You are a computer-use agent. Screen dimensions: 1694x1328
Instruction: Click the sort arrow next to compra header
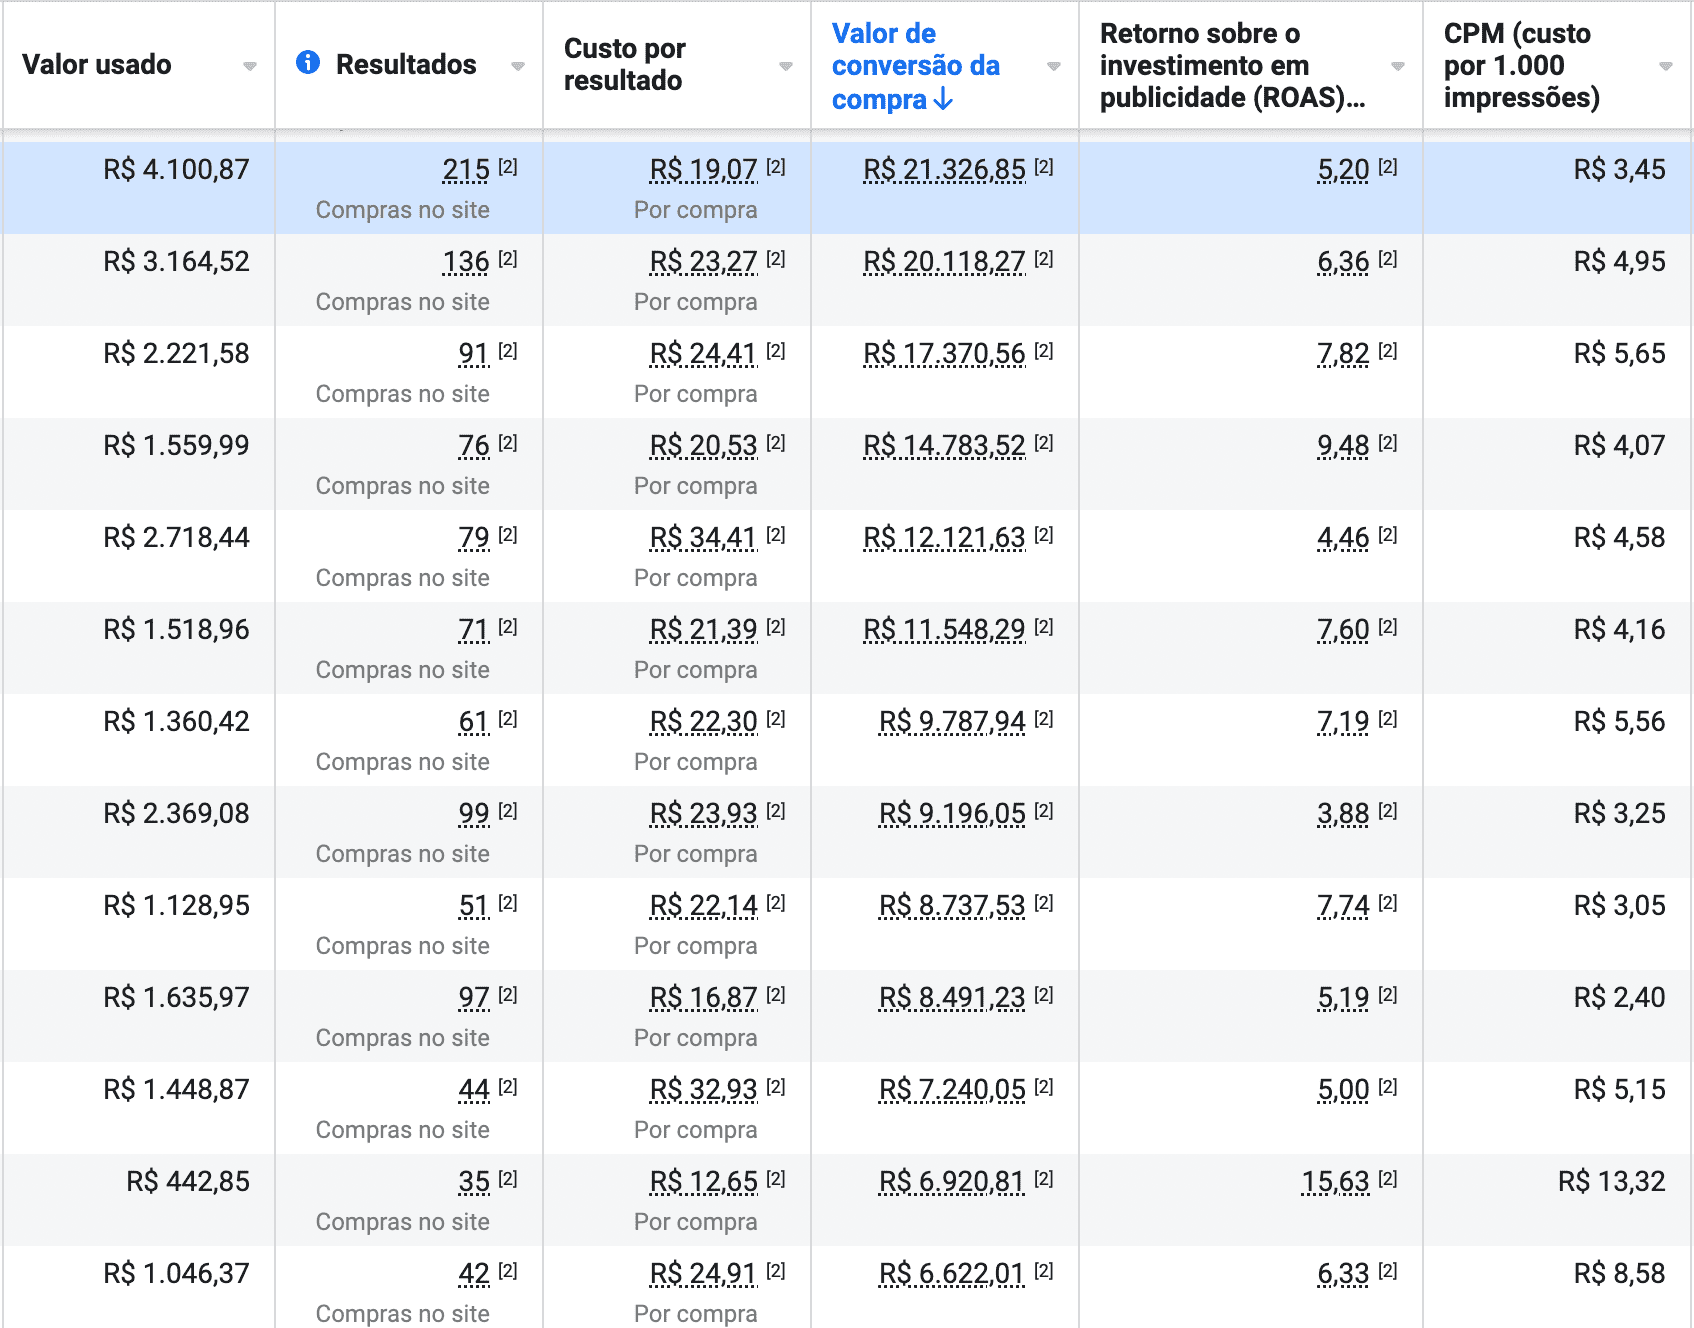point(943,99)
